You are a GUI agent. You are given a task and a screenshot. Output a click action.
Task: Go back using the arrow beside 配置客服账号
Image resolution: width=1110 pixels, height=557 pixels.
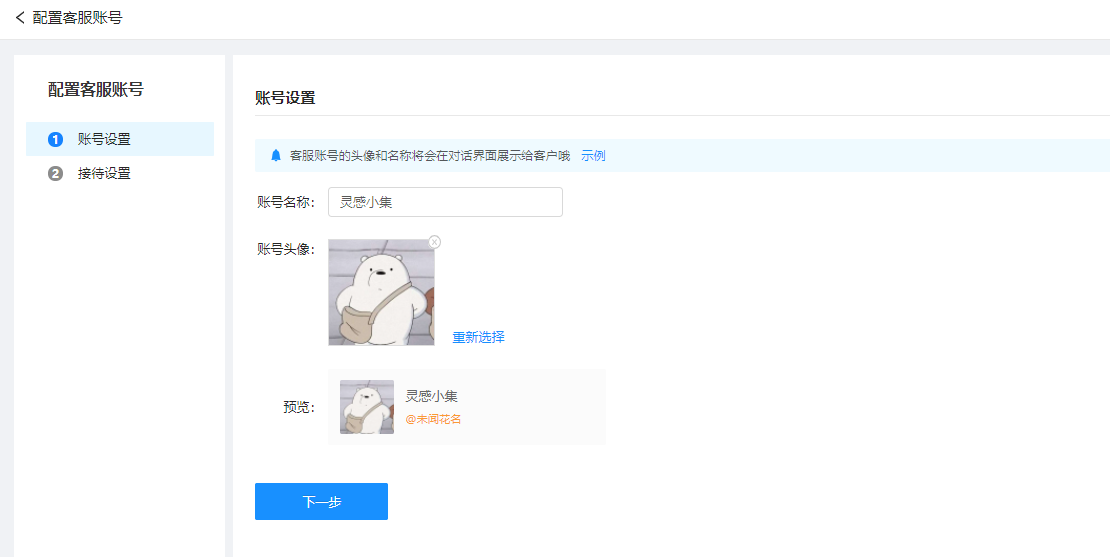tap(20, 18)
